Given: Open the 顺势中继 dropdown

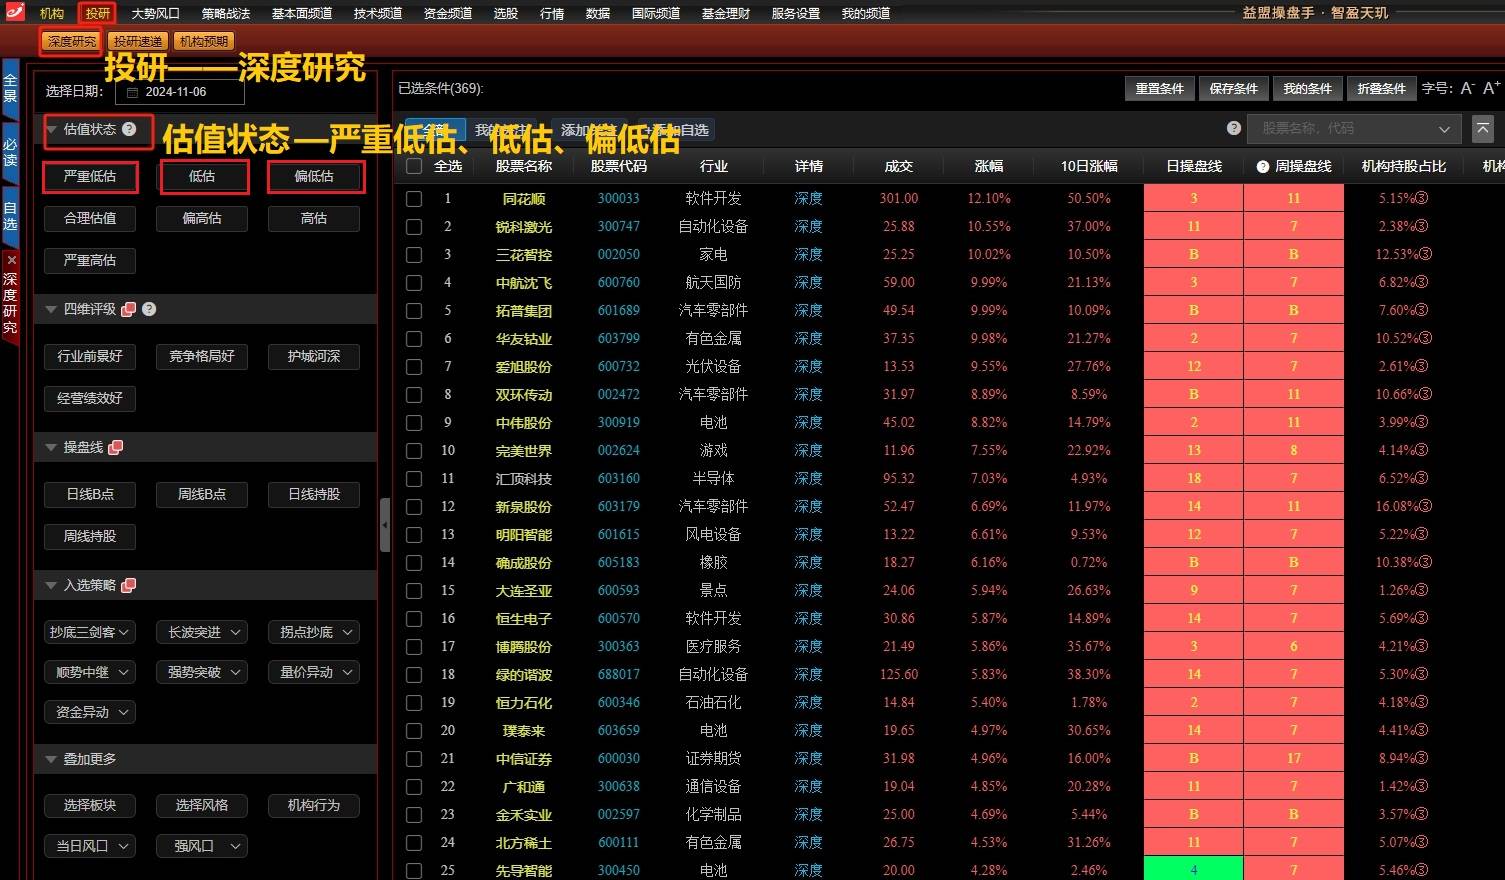Looking at the screenshot, I should click(x=90, y=672).
